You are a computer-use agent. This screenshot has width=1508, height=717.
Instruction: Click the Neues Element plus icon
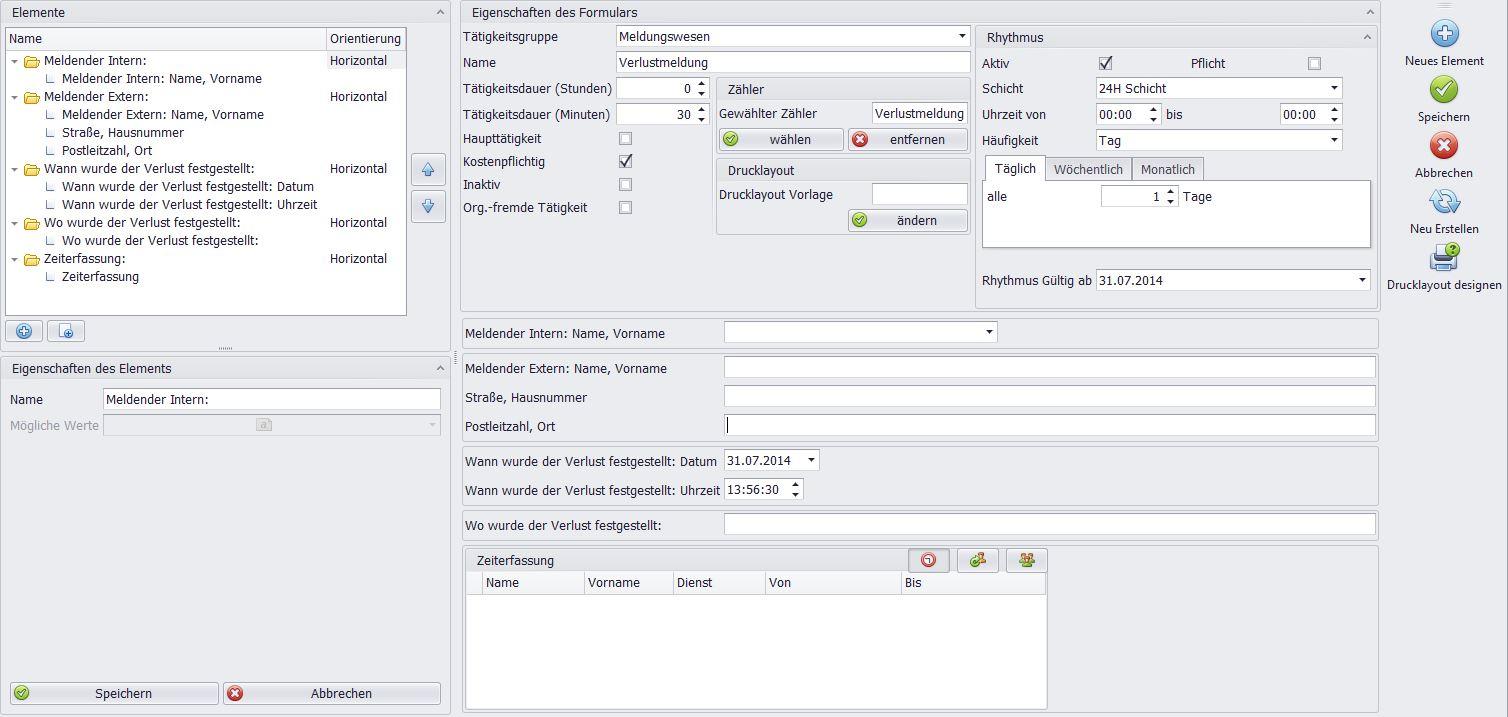tap(1444, 34)
